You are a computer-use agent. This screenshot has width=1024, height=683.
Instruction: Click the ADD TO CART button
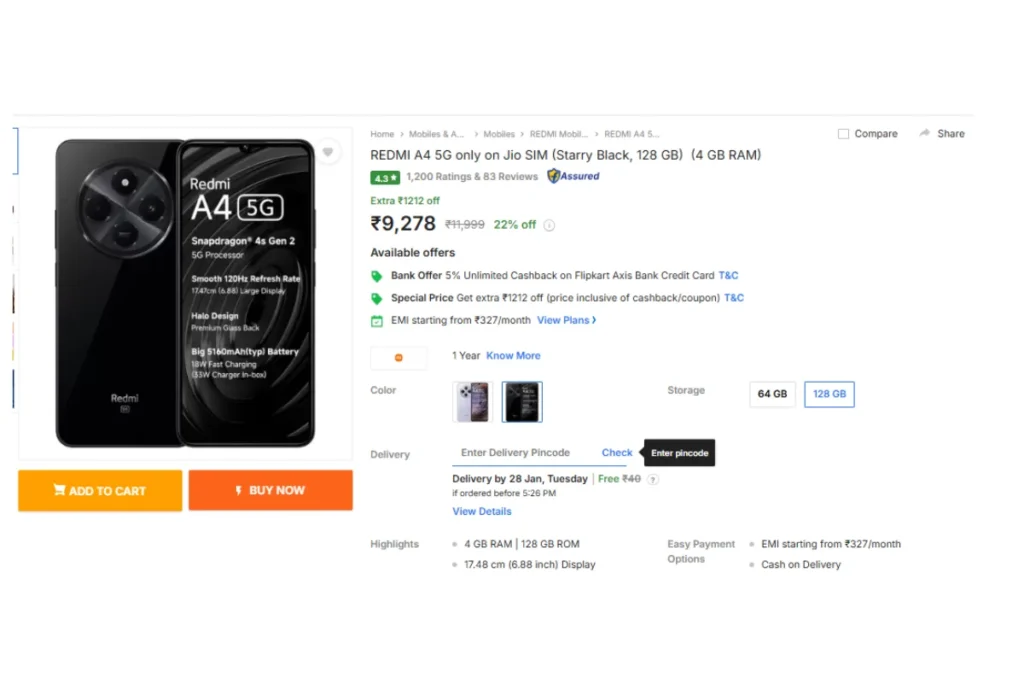[100, 490]
